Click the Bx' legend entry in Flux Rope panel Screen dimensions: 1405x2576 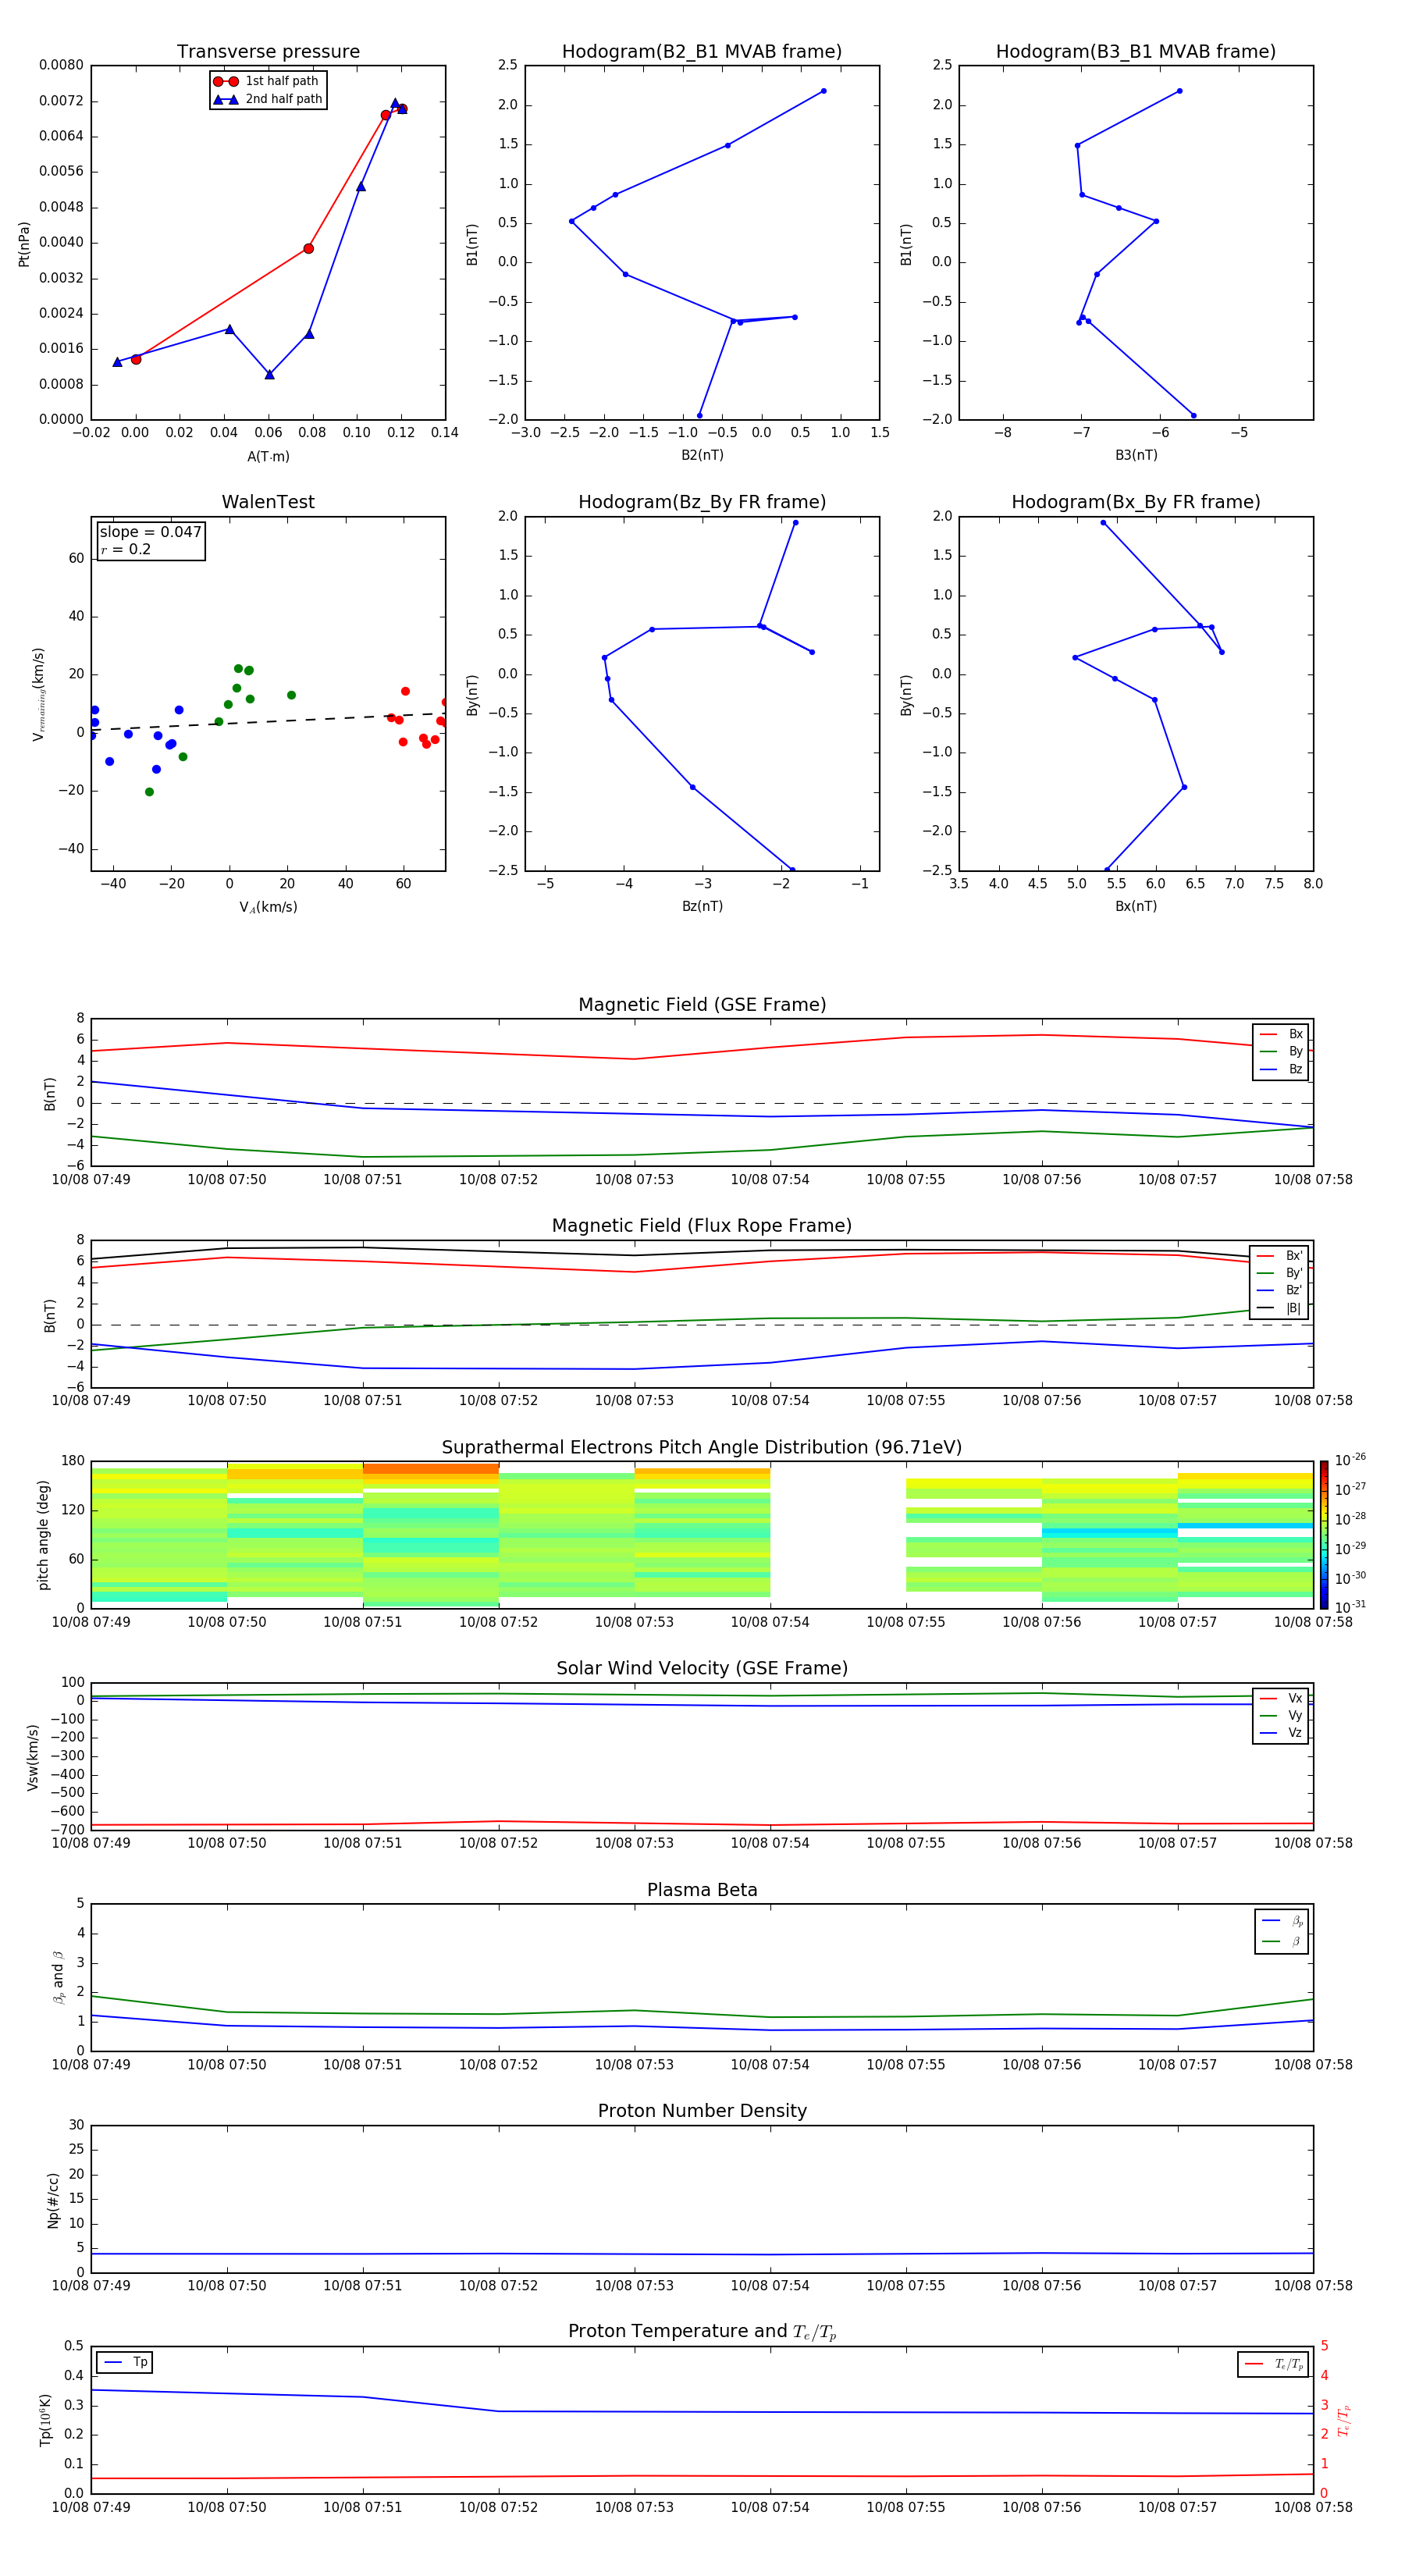tap(1280, 1256)
